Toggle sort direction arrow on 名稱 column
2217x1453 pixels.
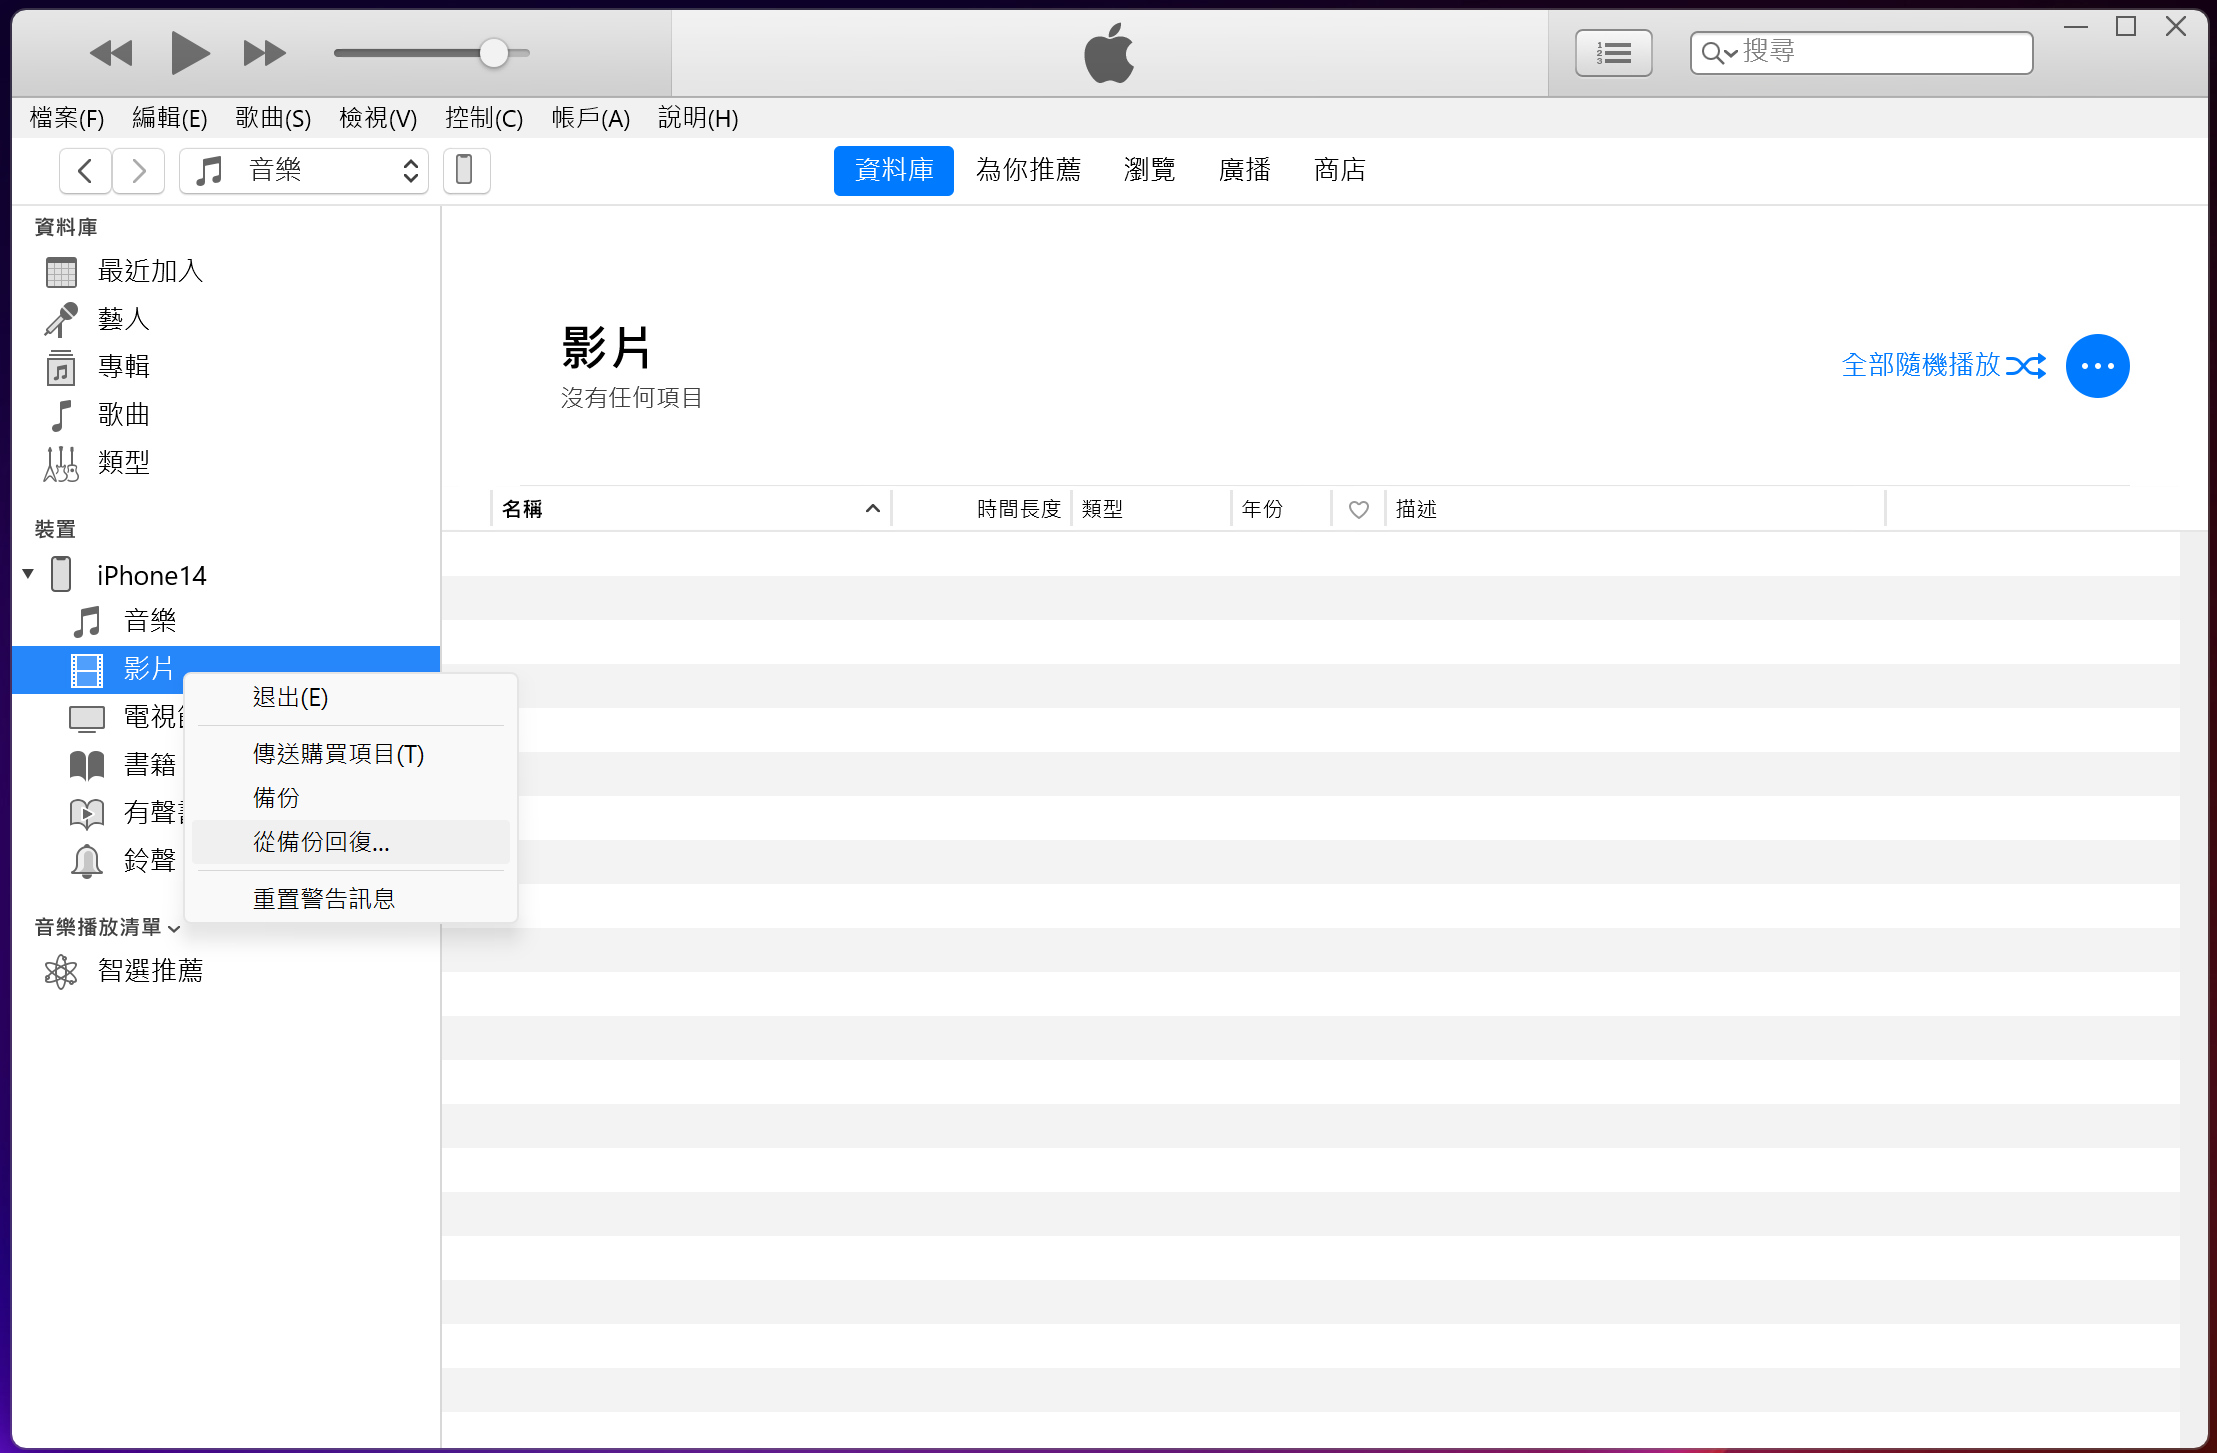(x=872, y=509)
